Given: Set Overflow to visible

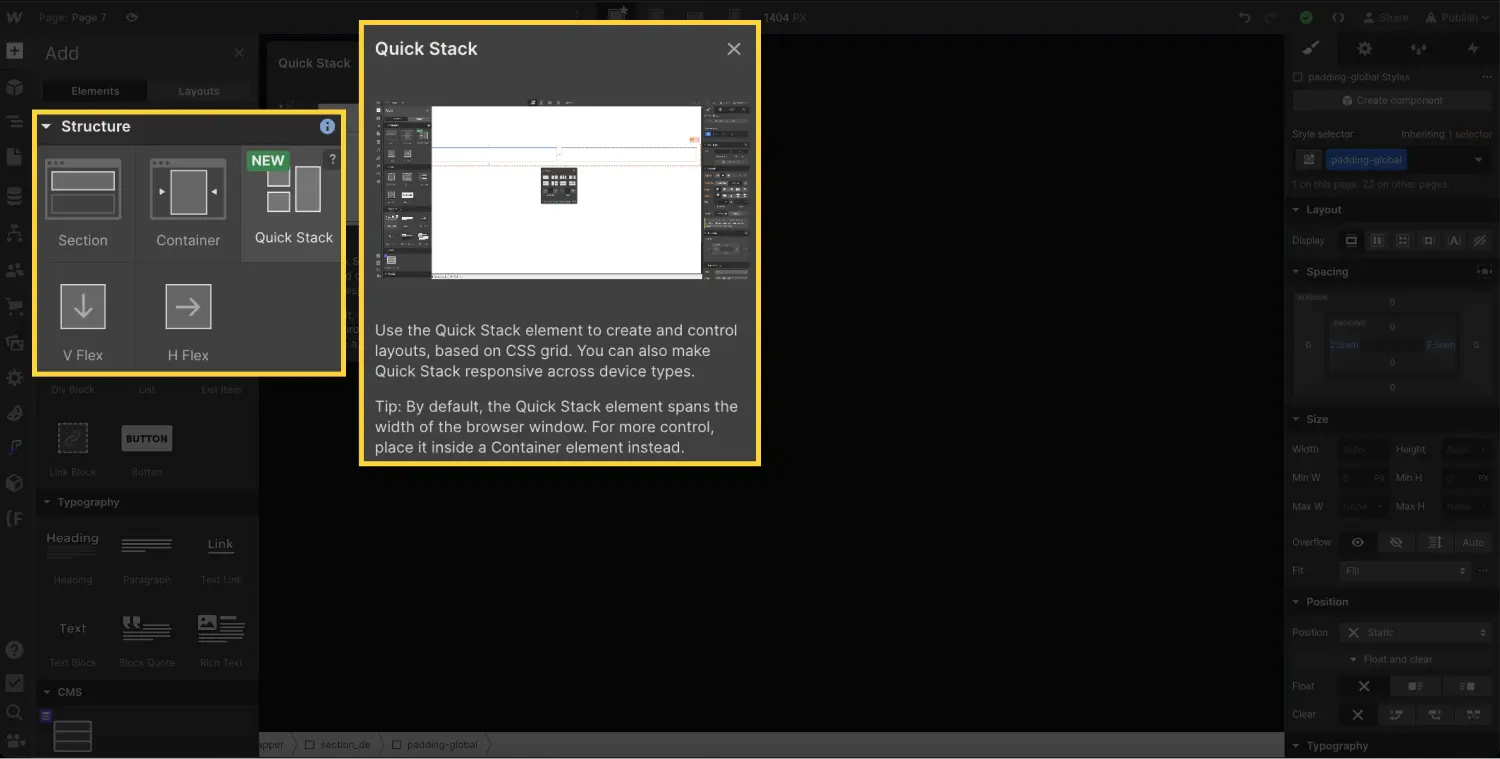Looking at the screenshot, I should pos(1356,542).
